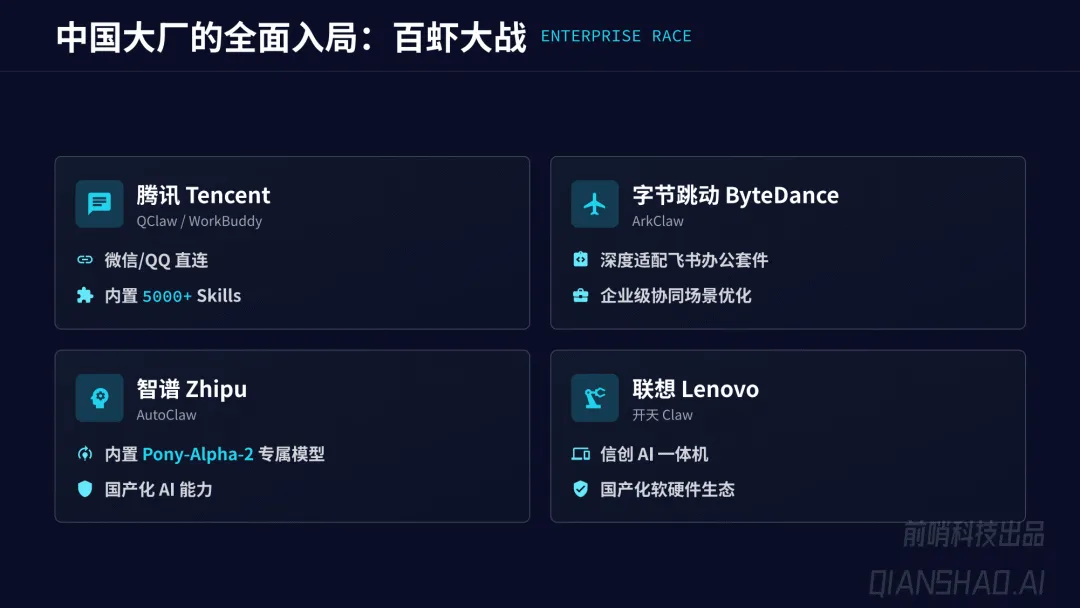Viewport: 1080px width, 608px height.
Task: Click the Zhipu brain head icon
Action: coord(99,398)
